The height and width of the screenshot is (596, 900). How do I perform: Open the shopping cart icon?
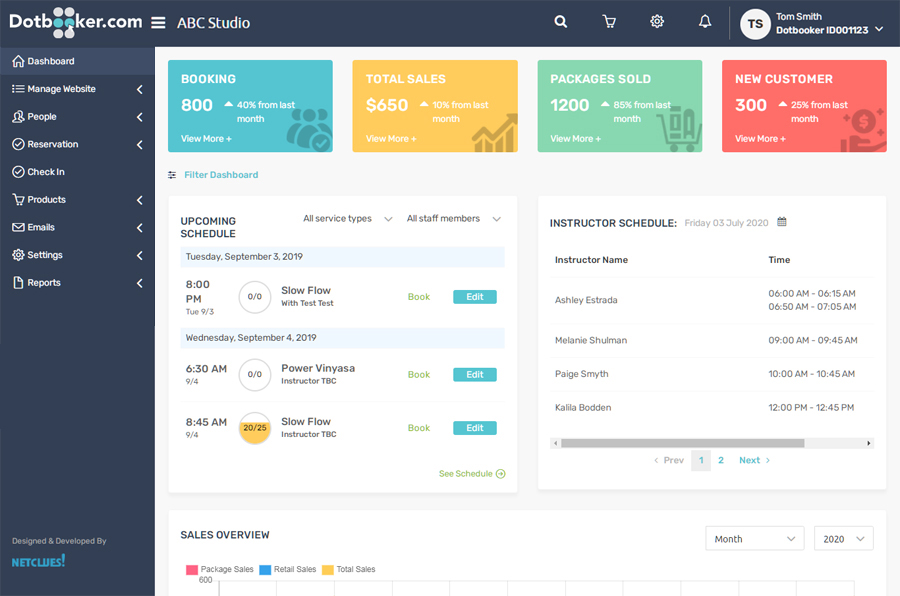(609, 21)
